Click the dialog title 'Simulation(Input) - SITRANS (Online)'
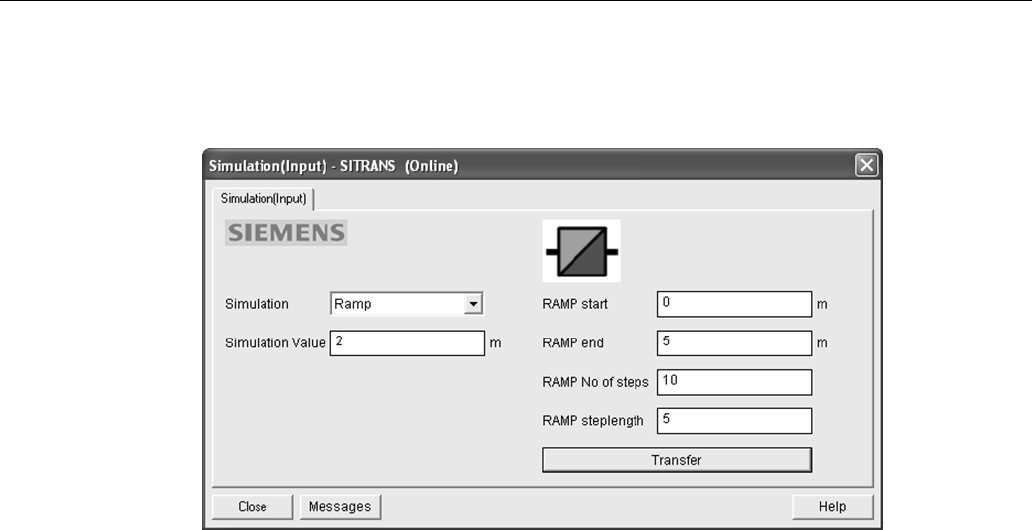 coord(333,166)
